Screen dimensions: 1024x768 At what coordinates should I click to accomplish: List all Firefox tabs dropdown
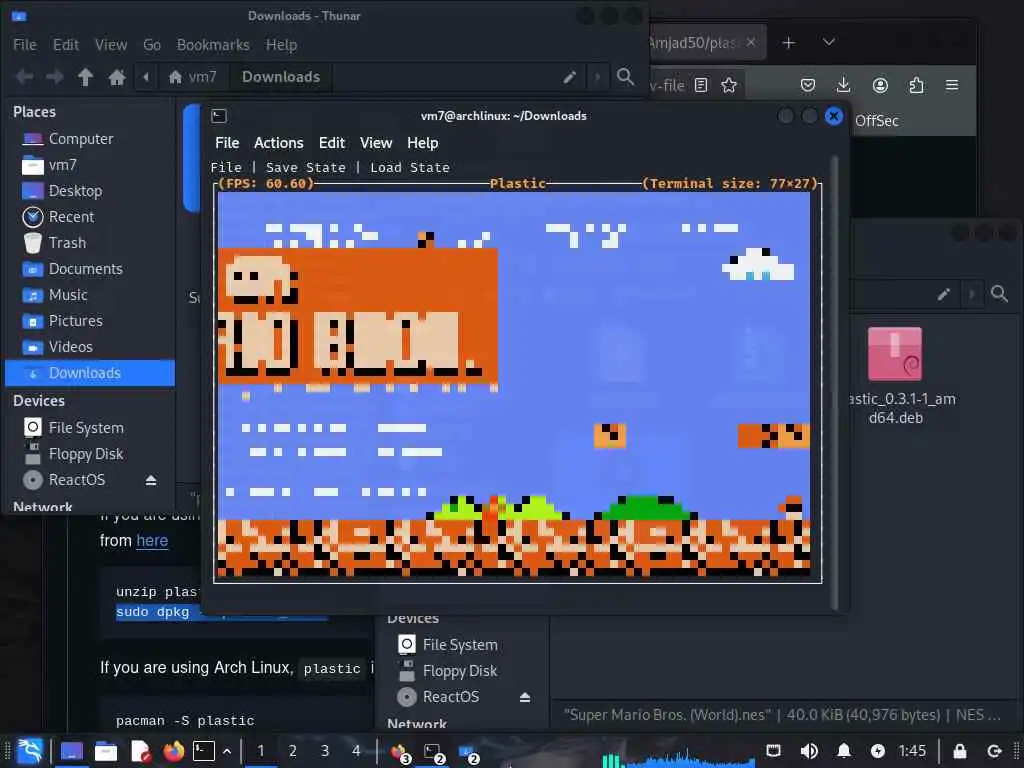pyautogui.click(x=829, y=42)
